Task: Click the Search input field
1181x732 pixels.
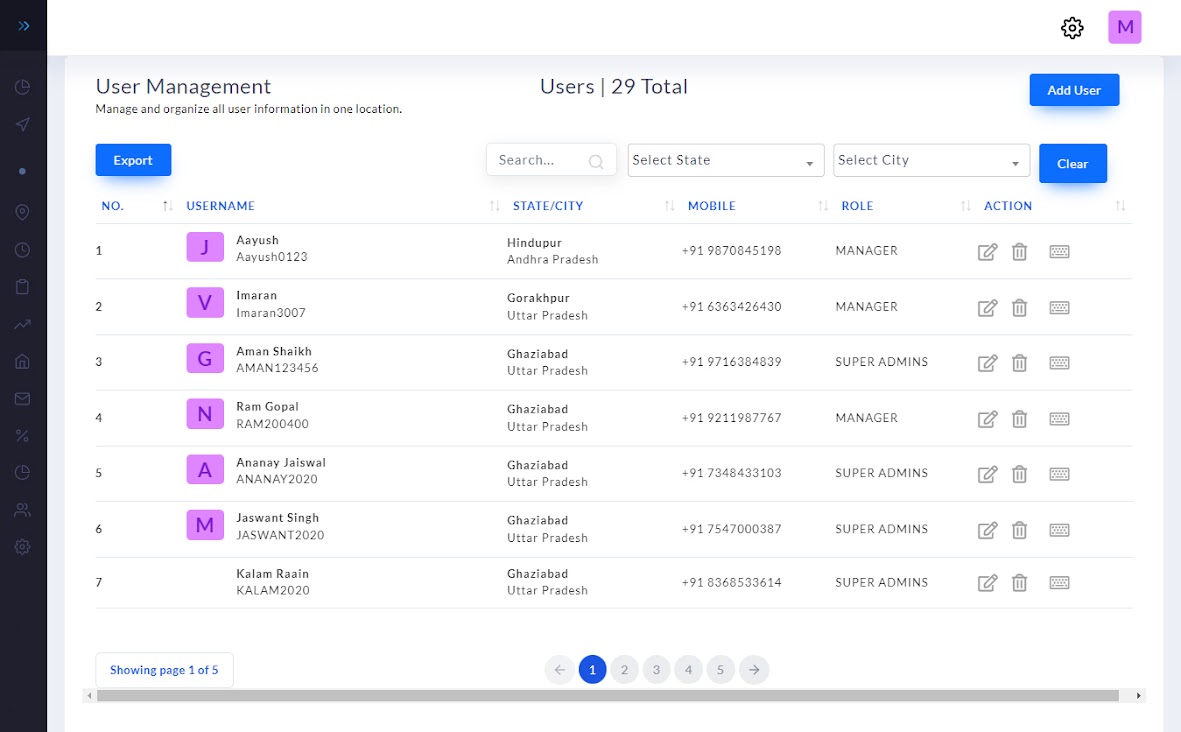Action: pyautogui.click(x=540, y=160)
